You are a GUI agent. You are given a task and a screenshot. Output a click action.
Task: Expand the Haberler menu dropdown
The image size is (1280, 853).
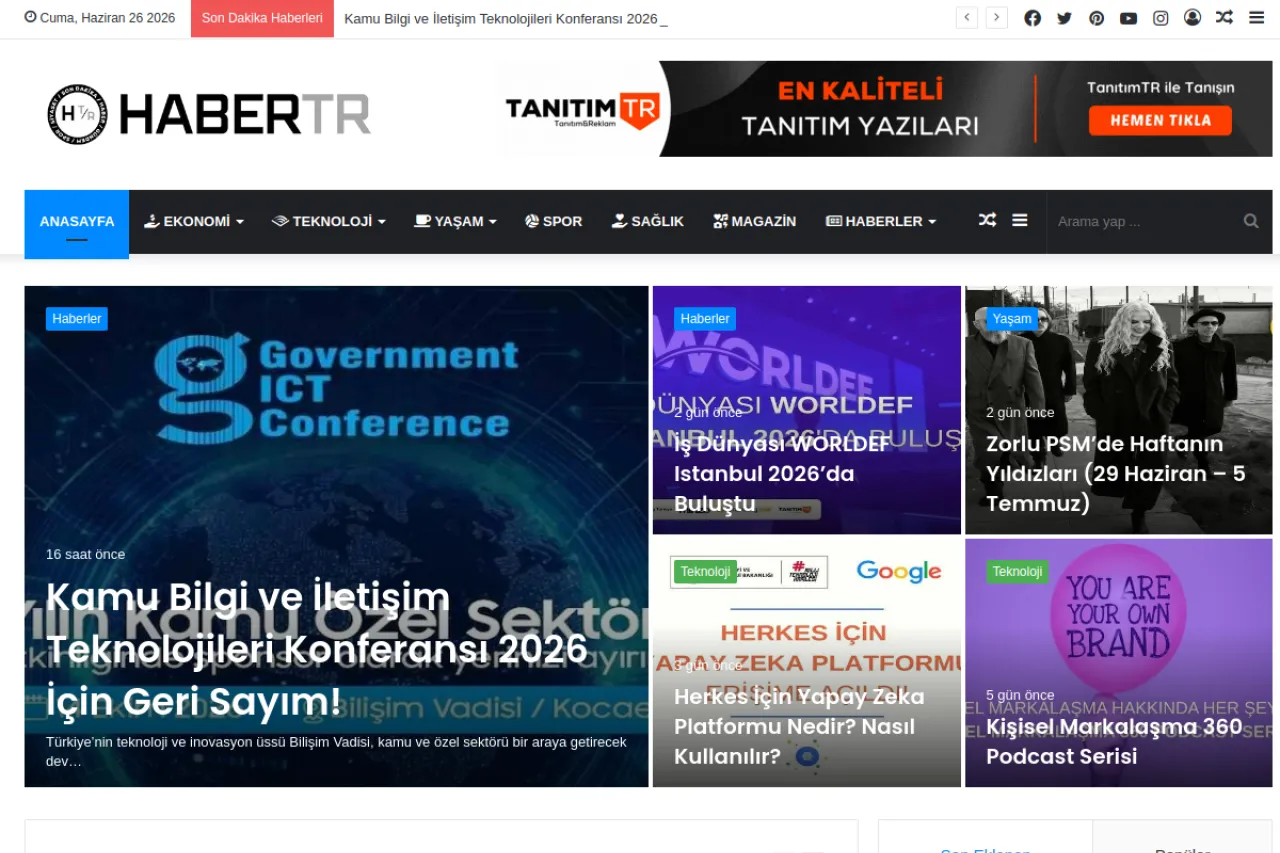(881, 221)
